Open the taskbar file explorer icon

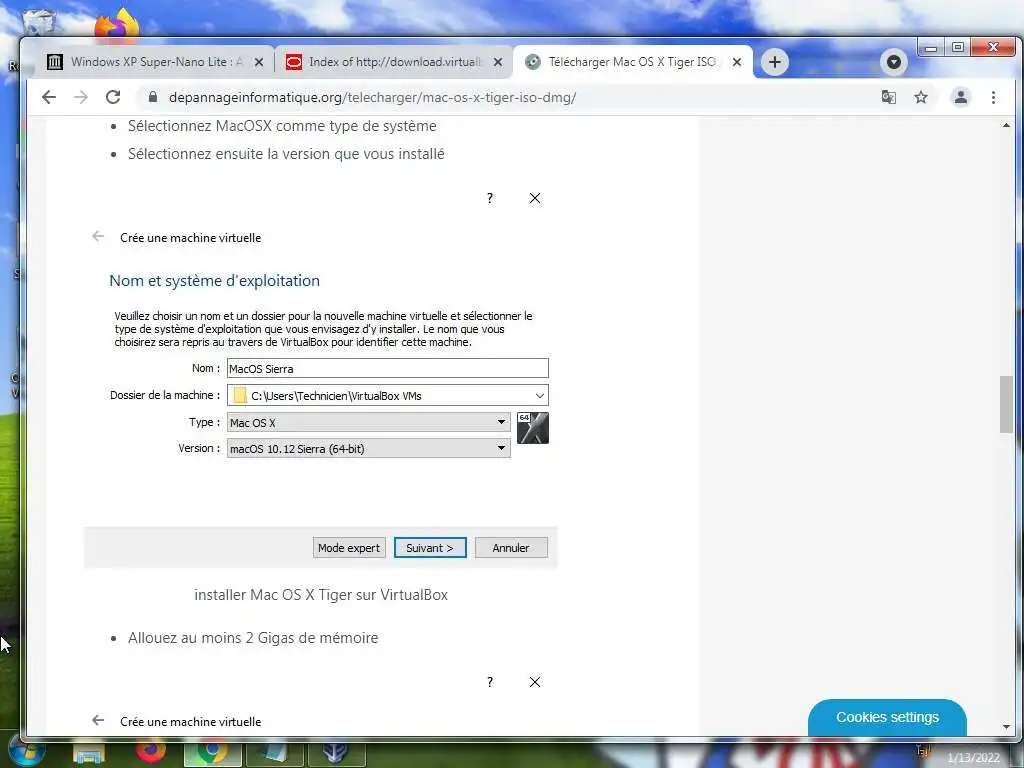[89, 754]
